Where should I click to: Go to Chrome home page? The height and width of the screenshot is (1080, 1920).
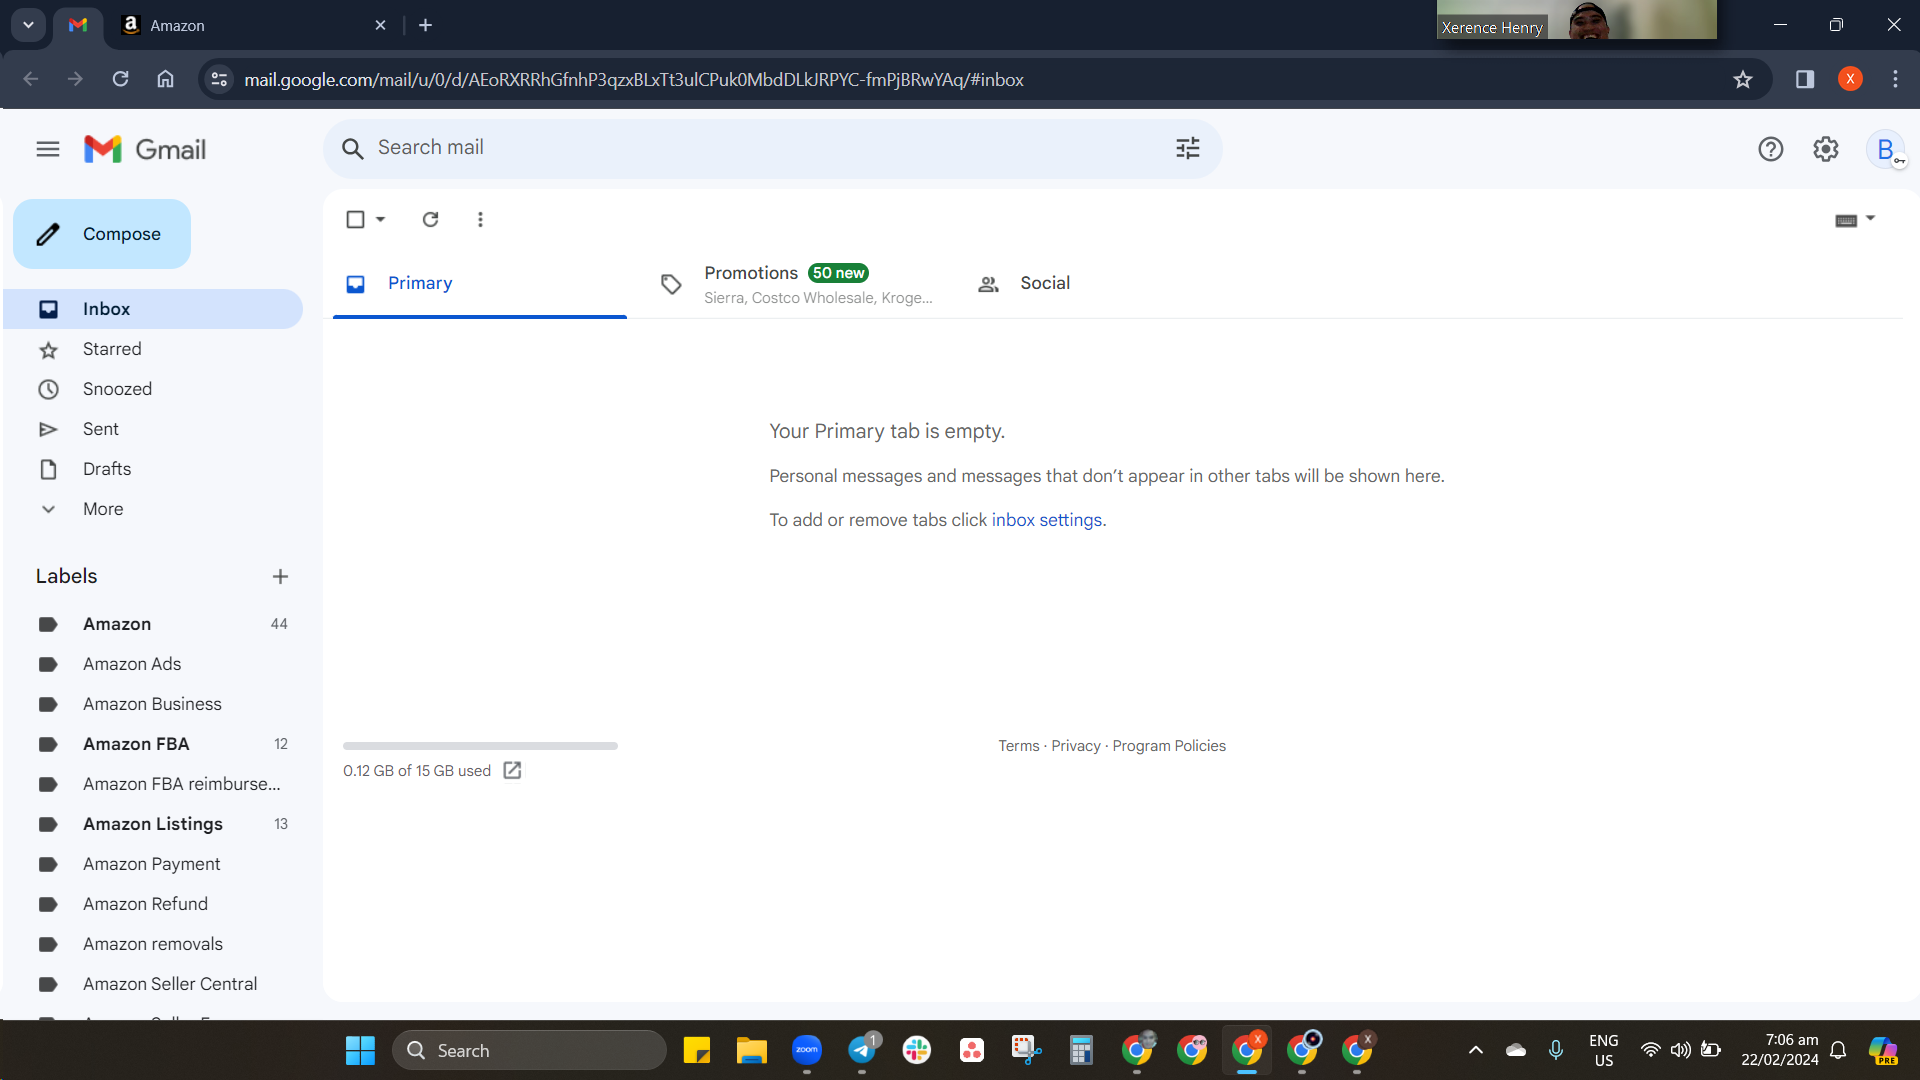(x=166, y=79)
